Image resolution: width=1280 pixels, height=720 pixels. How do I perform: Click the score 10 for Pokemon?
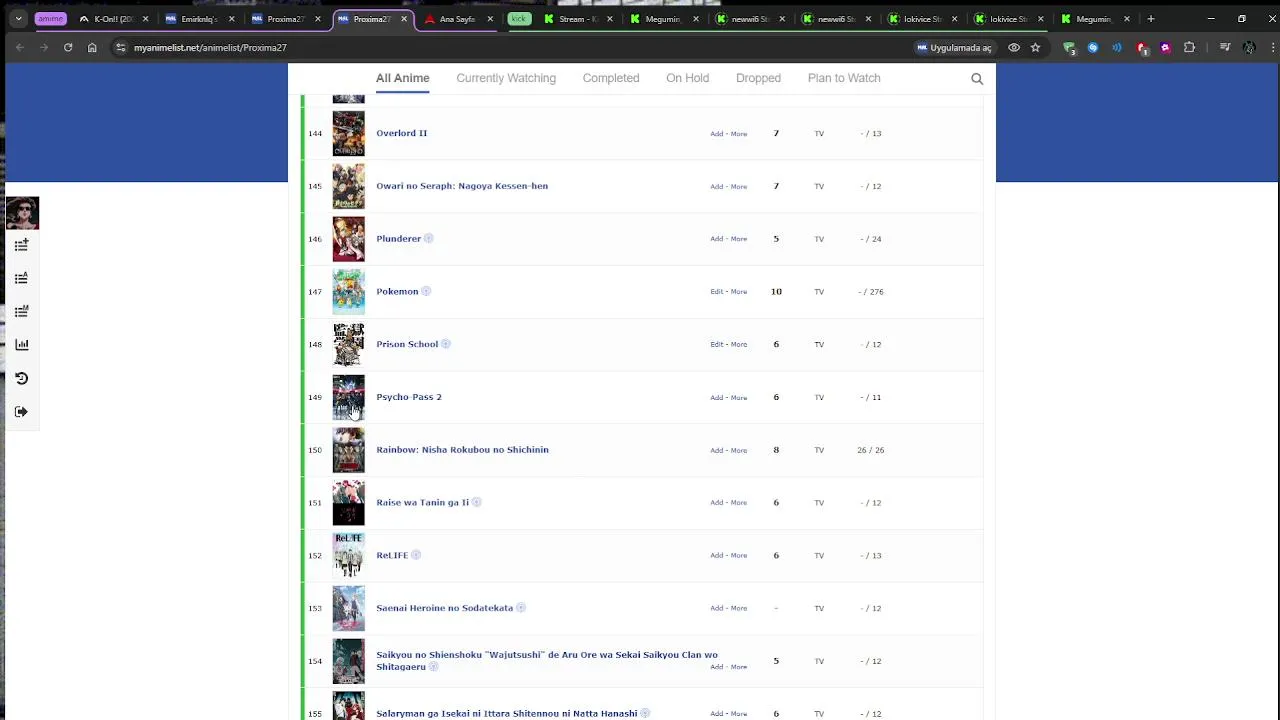coord(776,292)
